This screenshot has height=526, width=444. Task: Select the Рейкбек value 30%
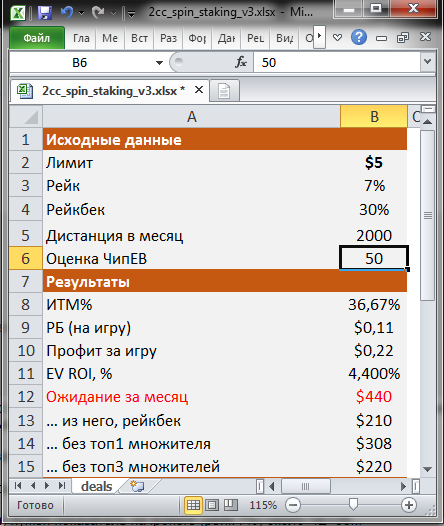[x=374, y=210]
